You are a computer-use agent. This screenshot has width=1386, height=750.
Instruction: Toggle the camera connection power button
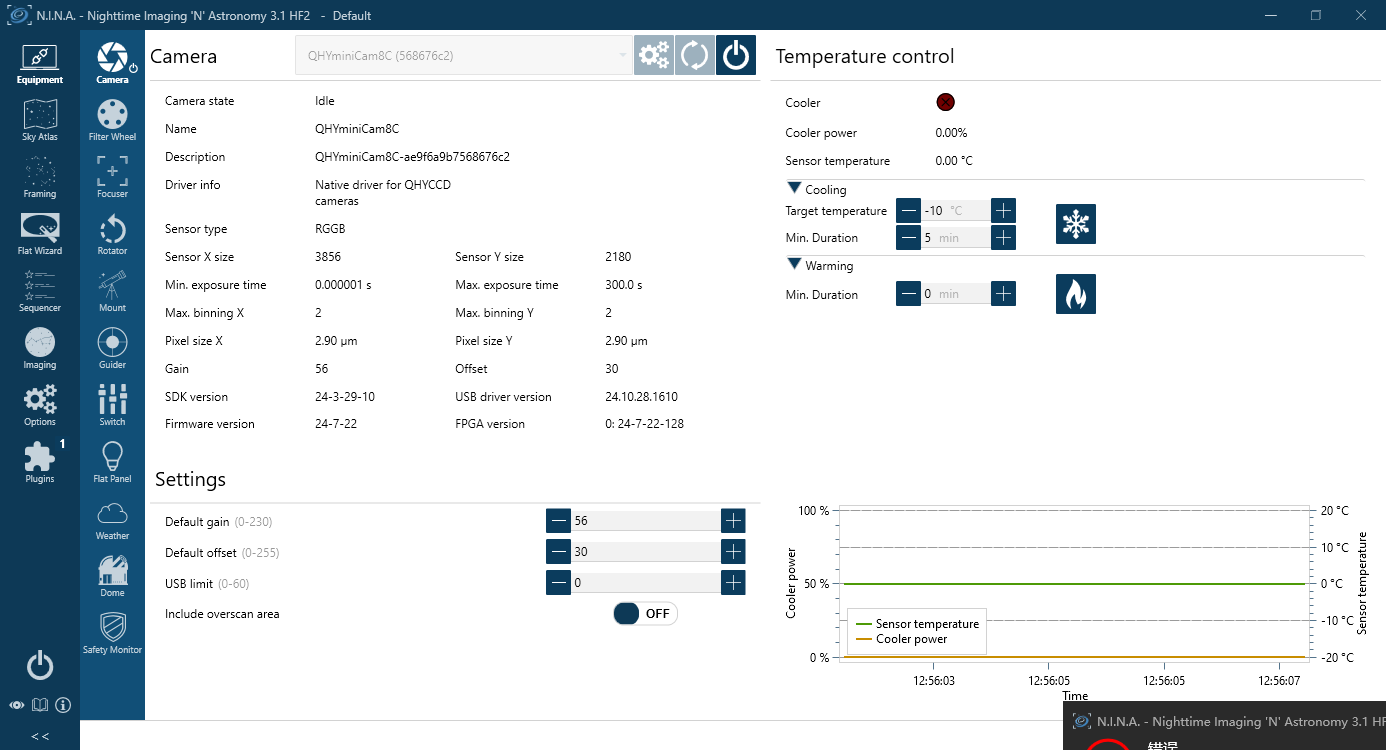736,56
